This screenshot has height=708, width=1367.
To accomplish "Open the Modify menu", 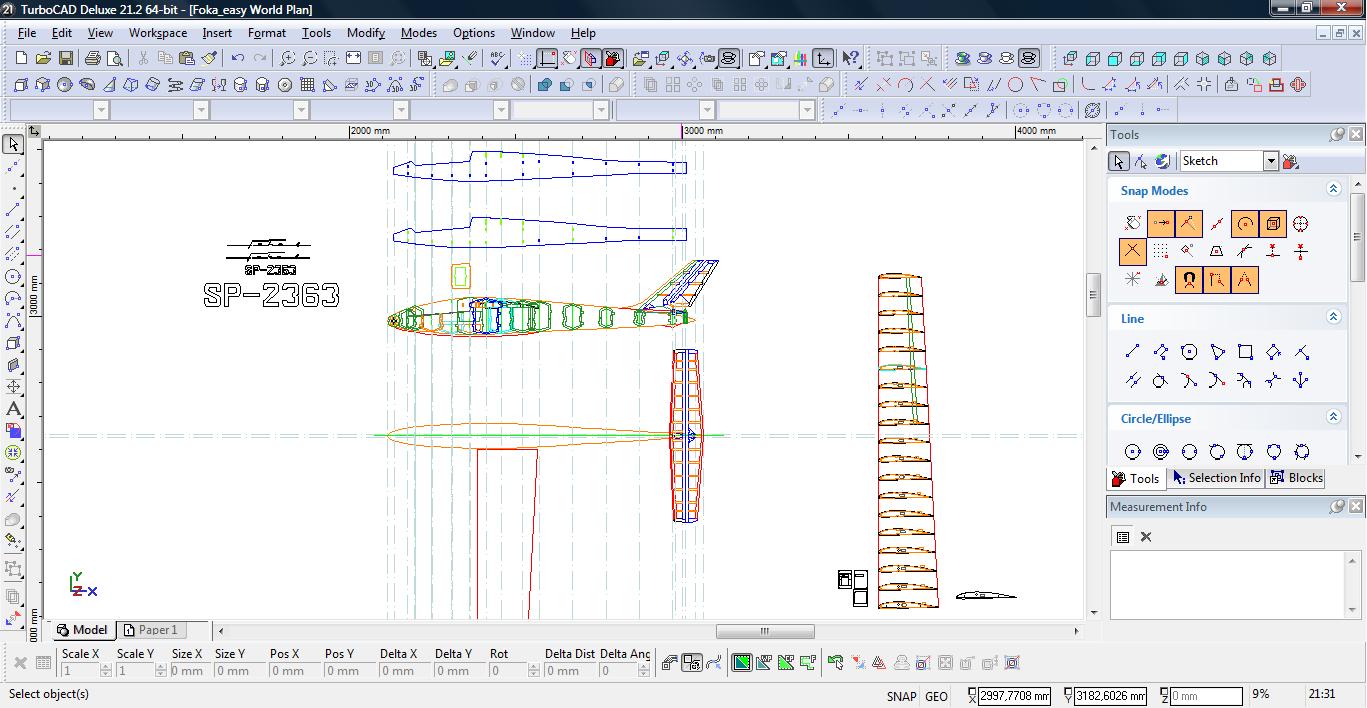I will coord(365,33).
